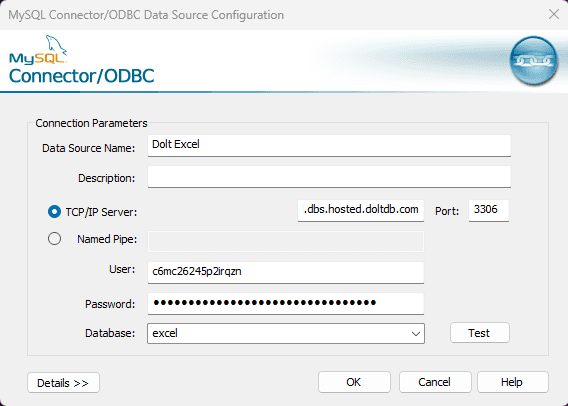
Task: Close the Data Source Configuration dialog
Action: (554, 14)
